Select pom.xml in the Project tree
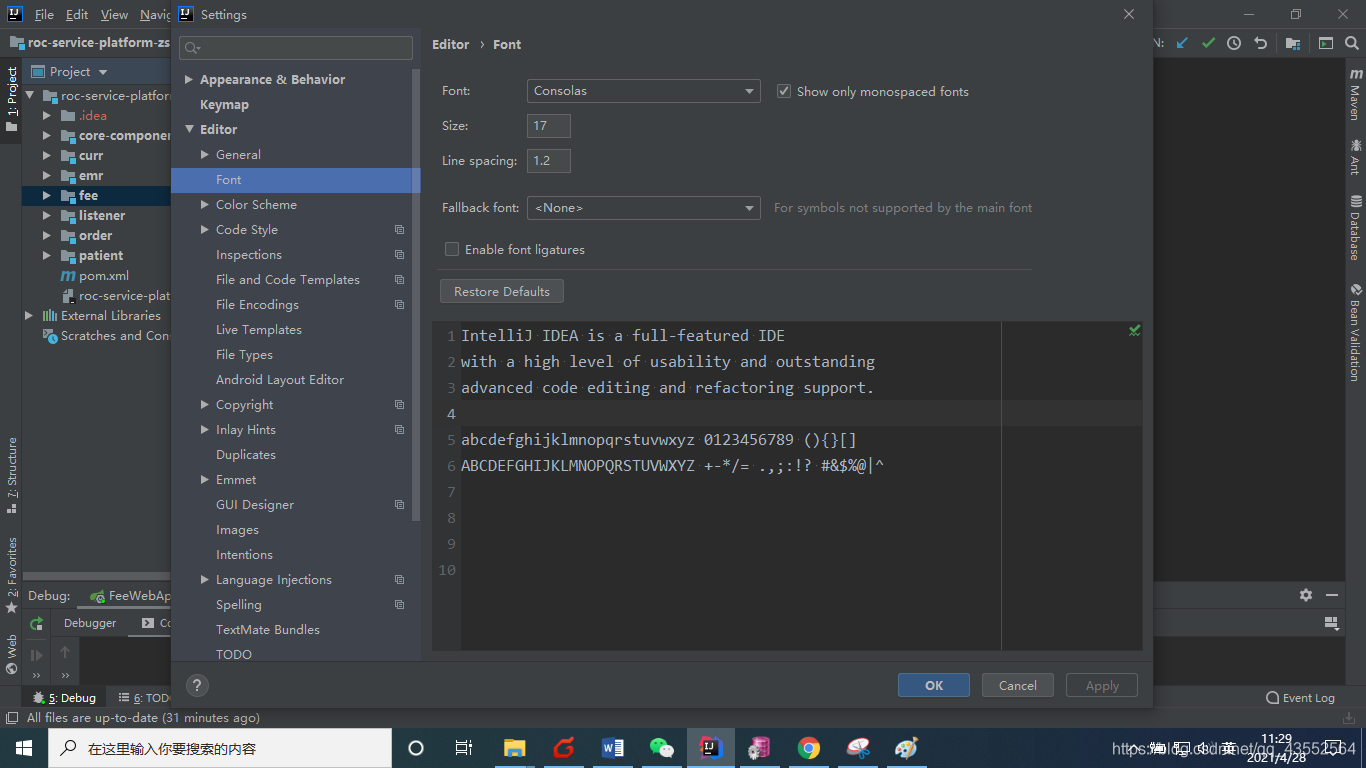The height and width of the screenshot is (768, 1366). point(97,276)
